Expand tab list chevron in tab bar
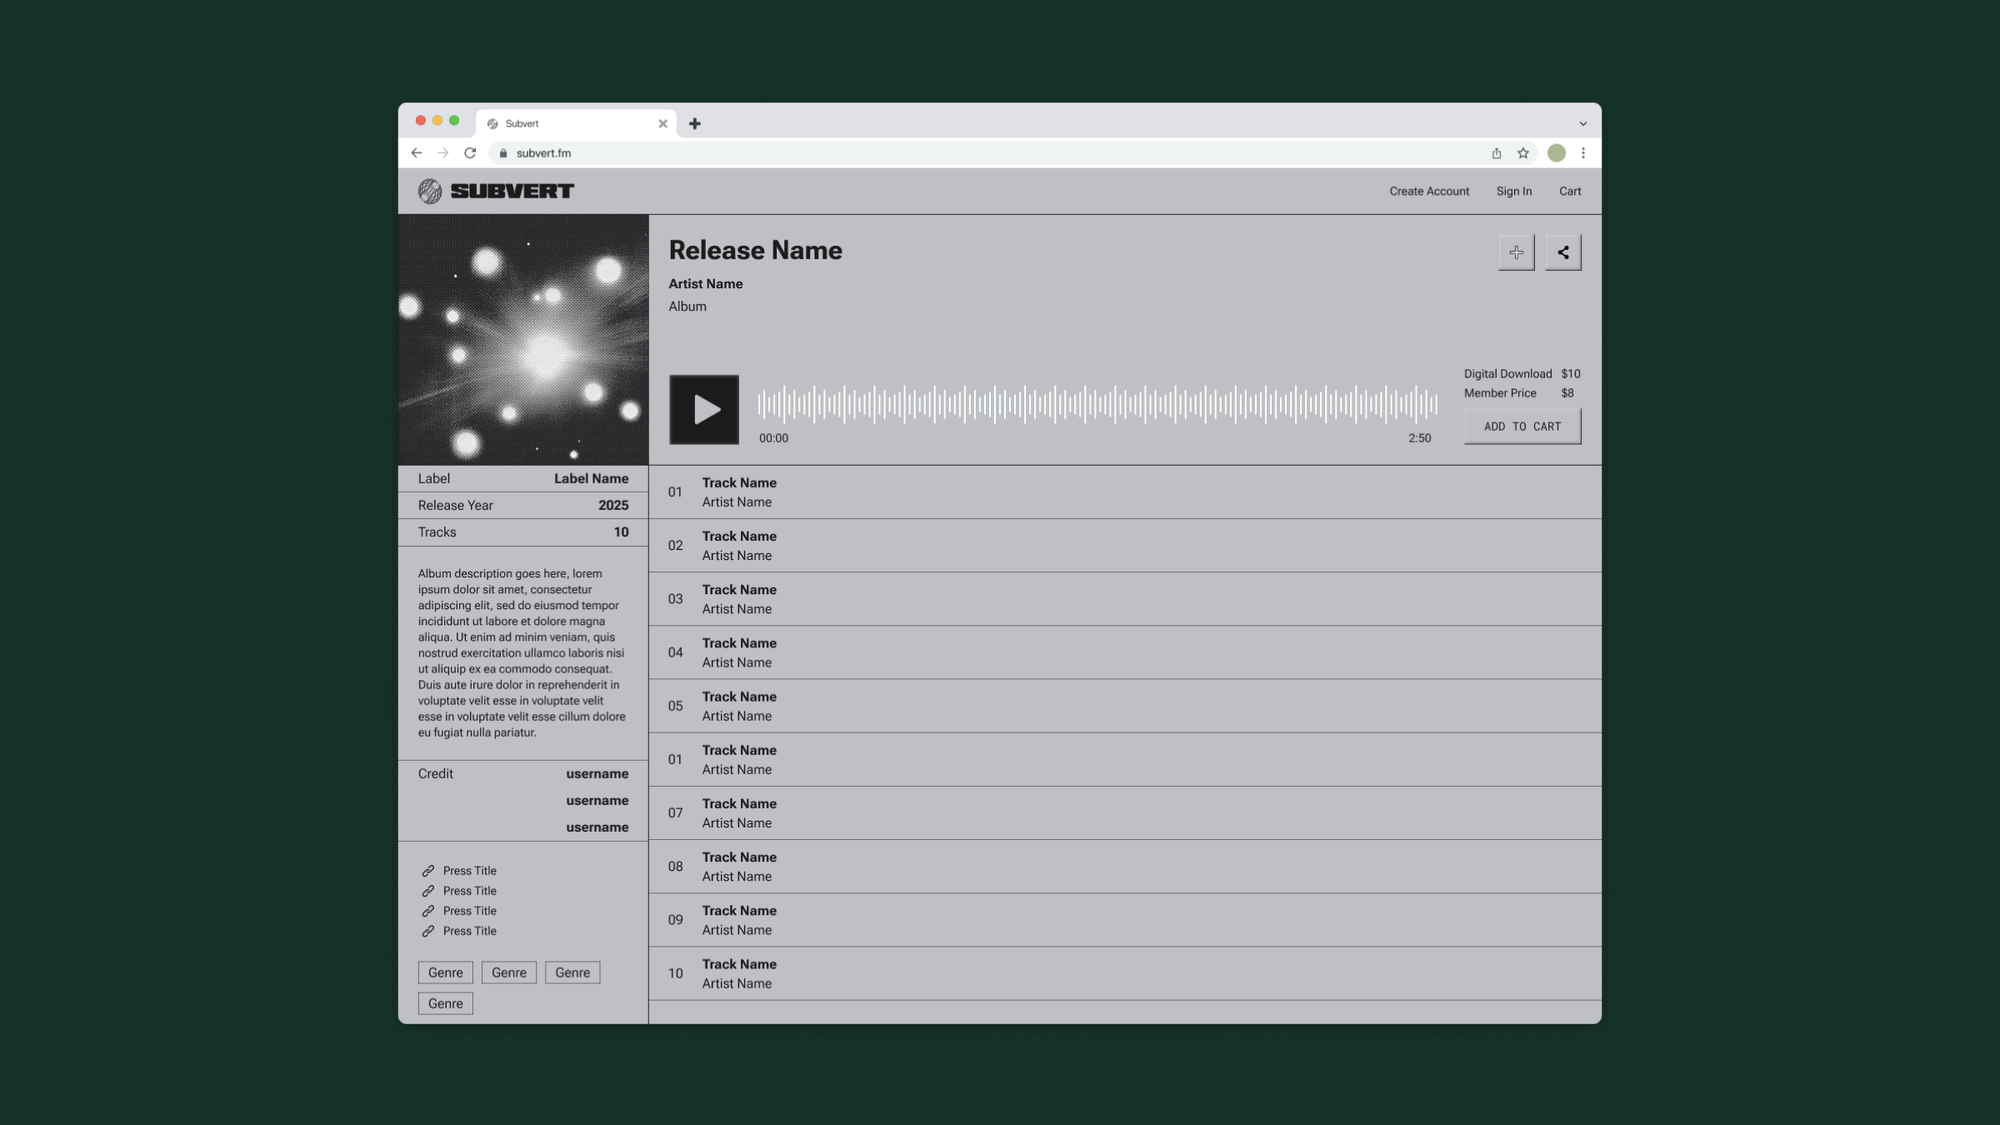 1583,124
